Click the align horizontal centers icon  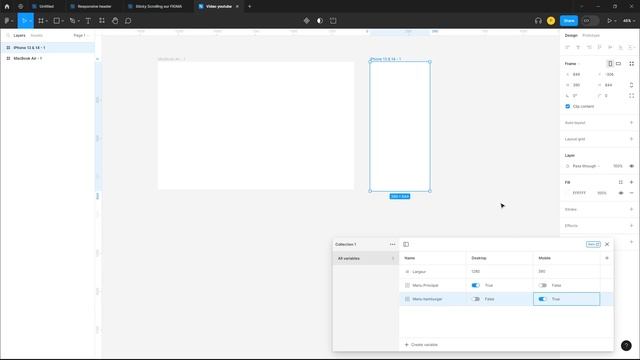(578, 47)
